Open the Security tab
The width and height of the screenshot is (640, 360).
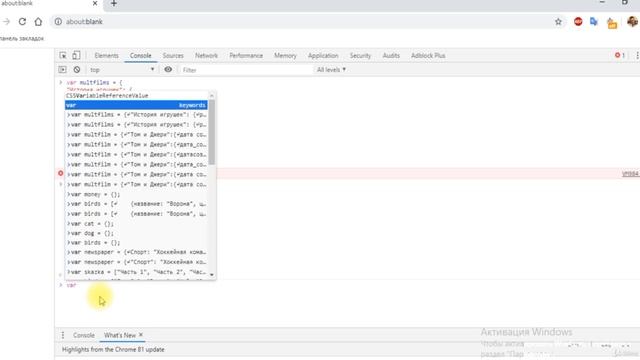(x=360, y=56)
